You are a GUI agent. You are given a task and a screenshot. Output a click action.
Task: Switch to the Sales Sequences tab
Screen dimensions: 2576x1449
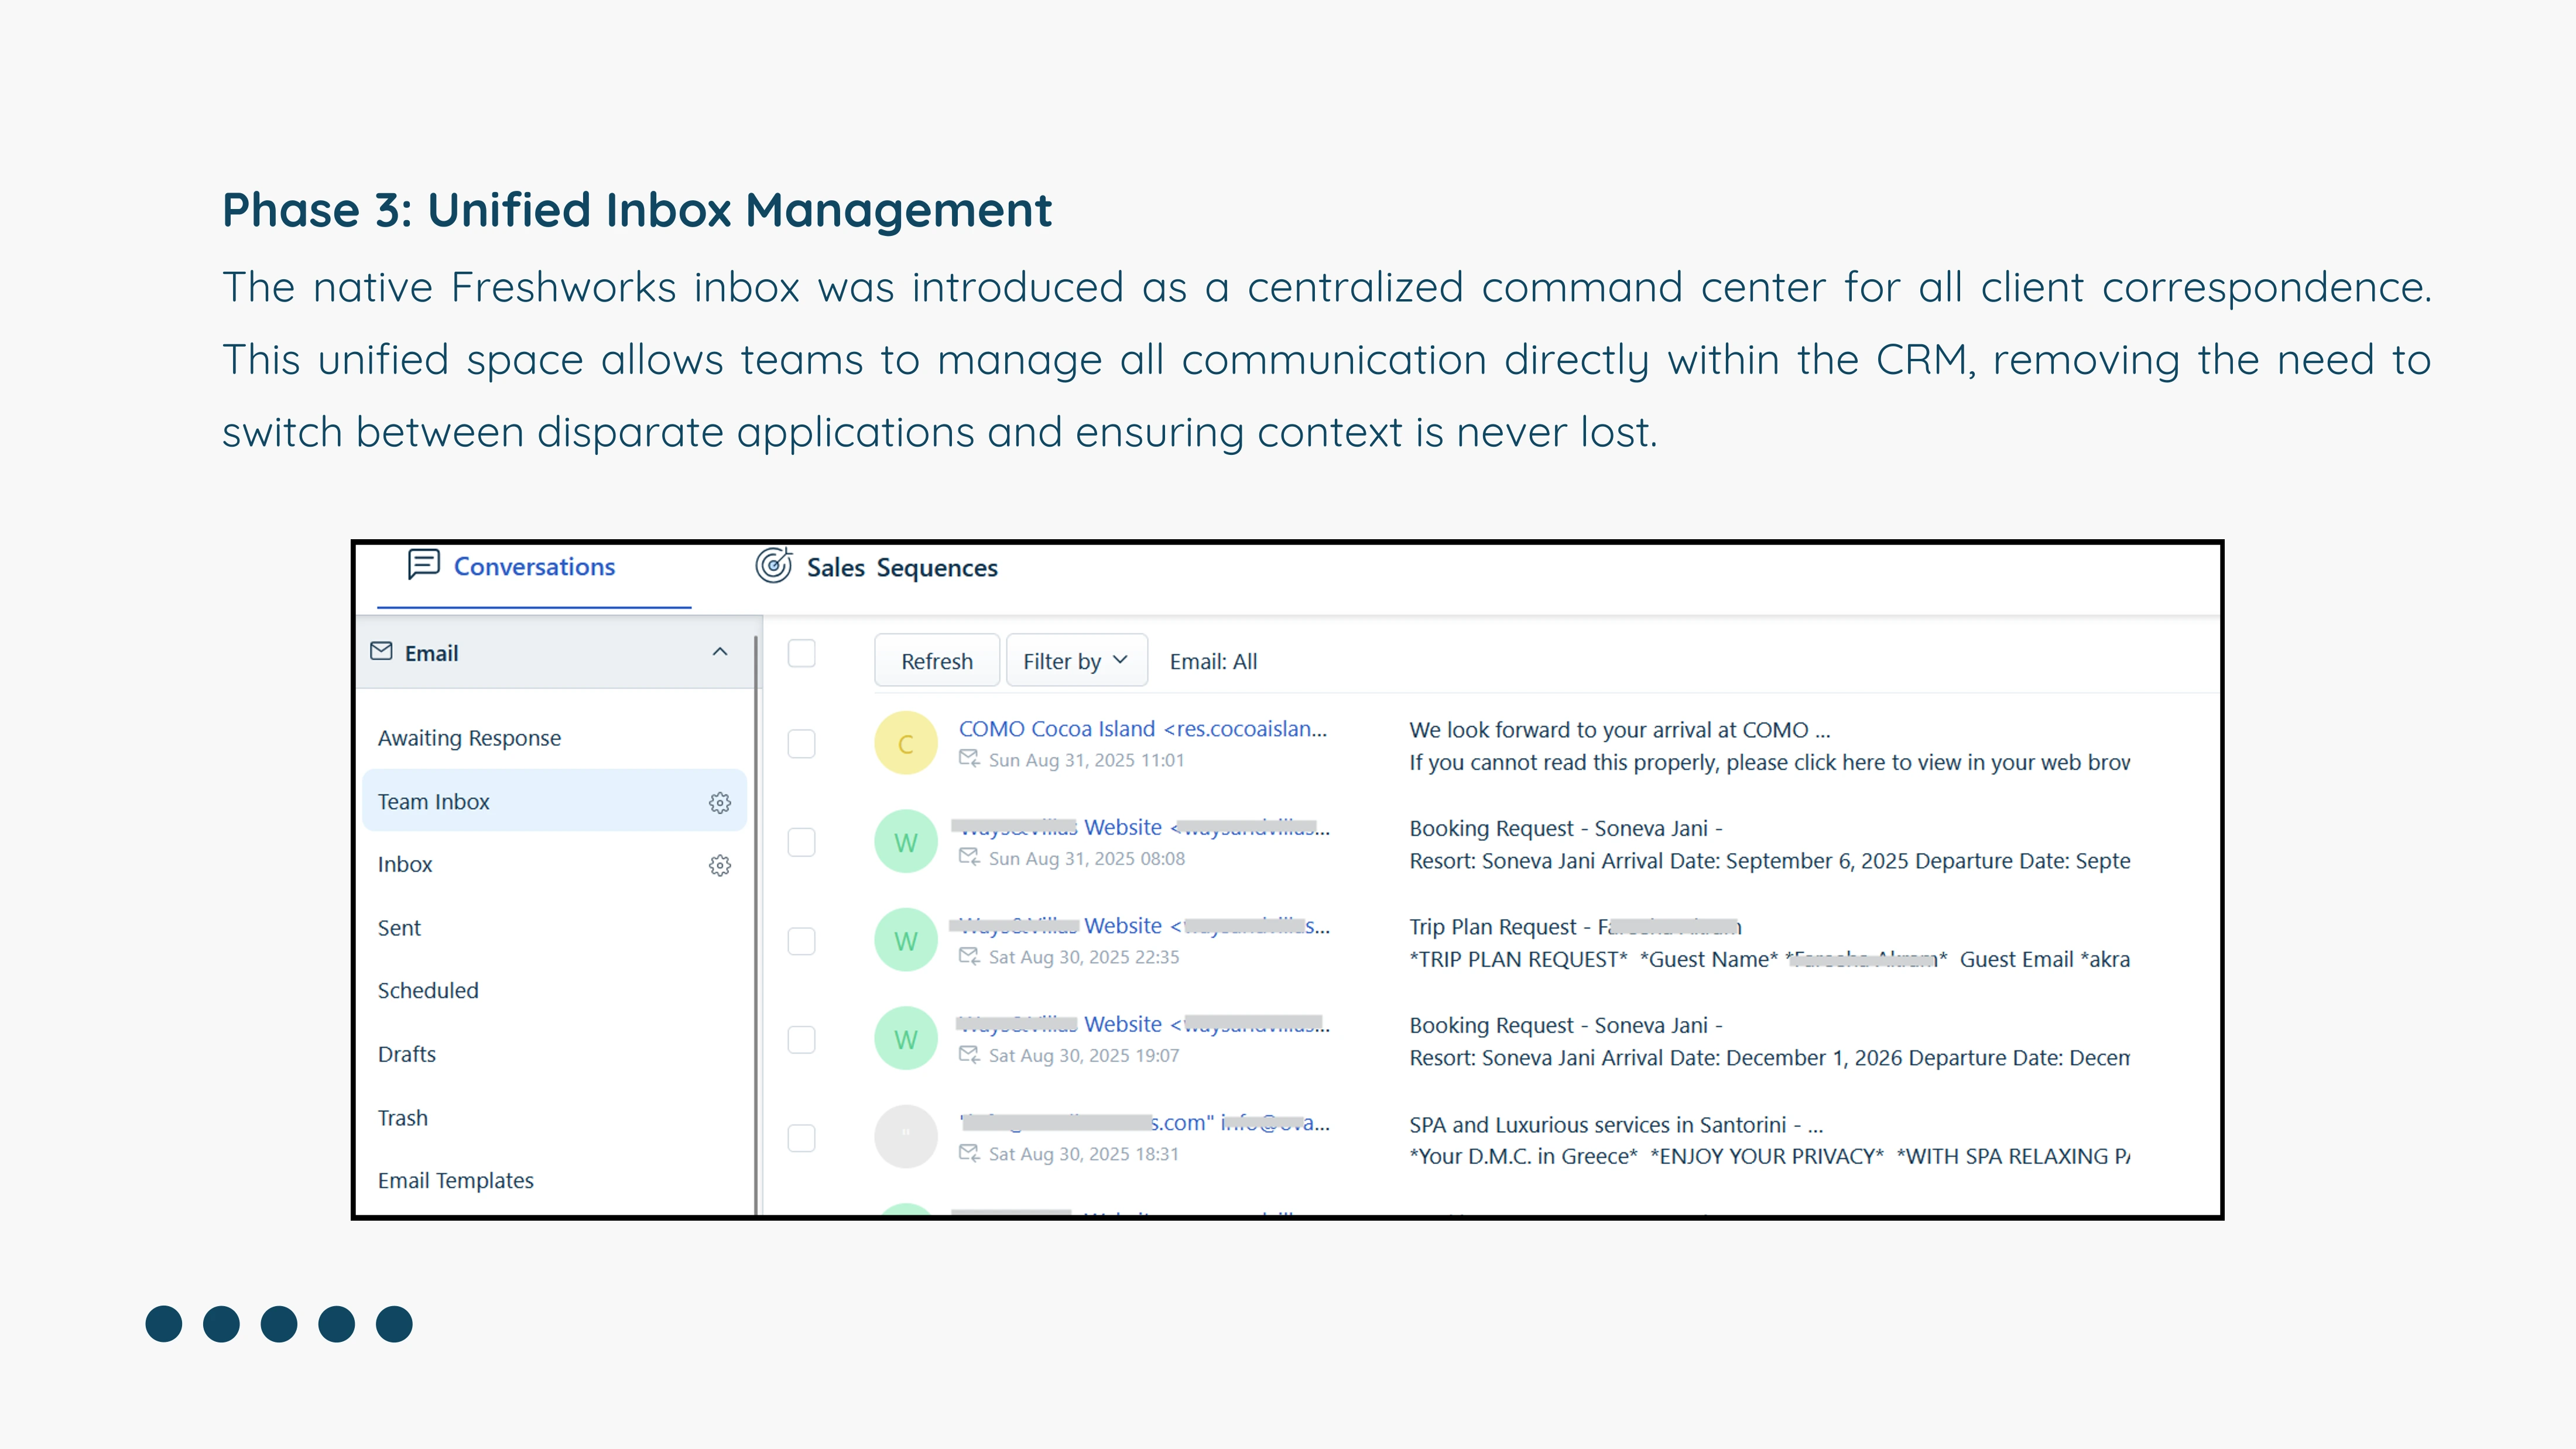pyautogui.click(x=901, y=568)
